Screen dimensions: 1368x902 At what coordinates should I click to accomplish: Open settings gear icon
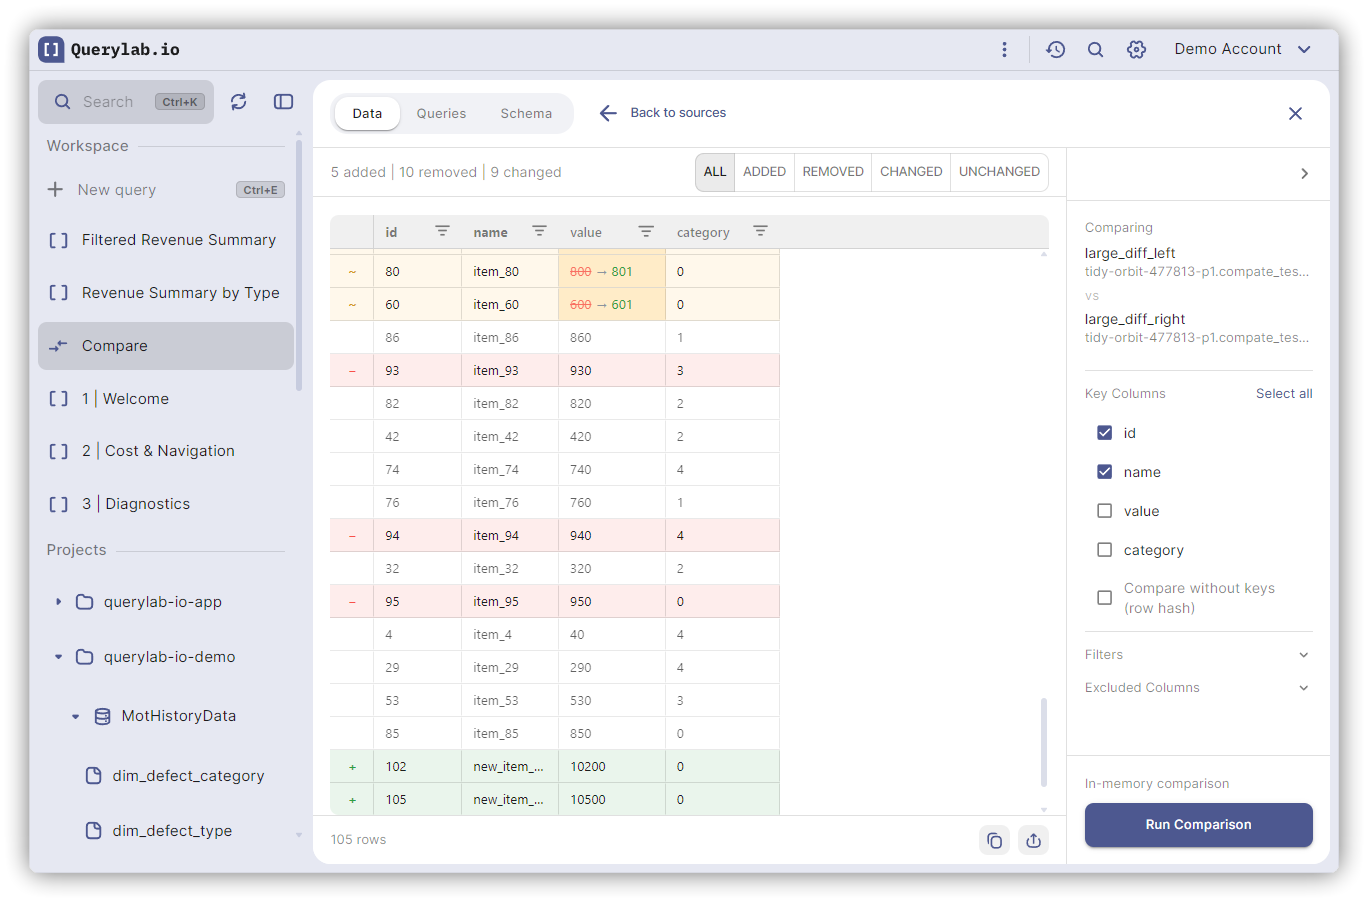tap(1136, 50)
